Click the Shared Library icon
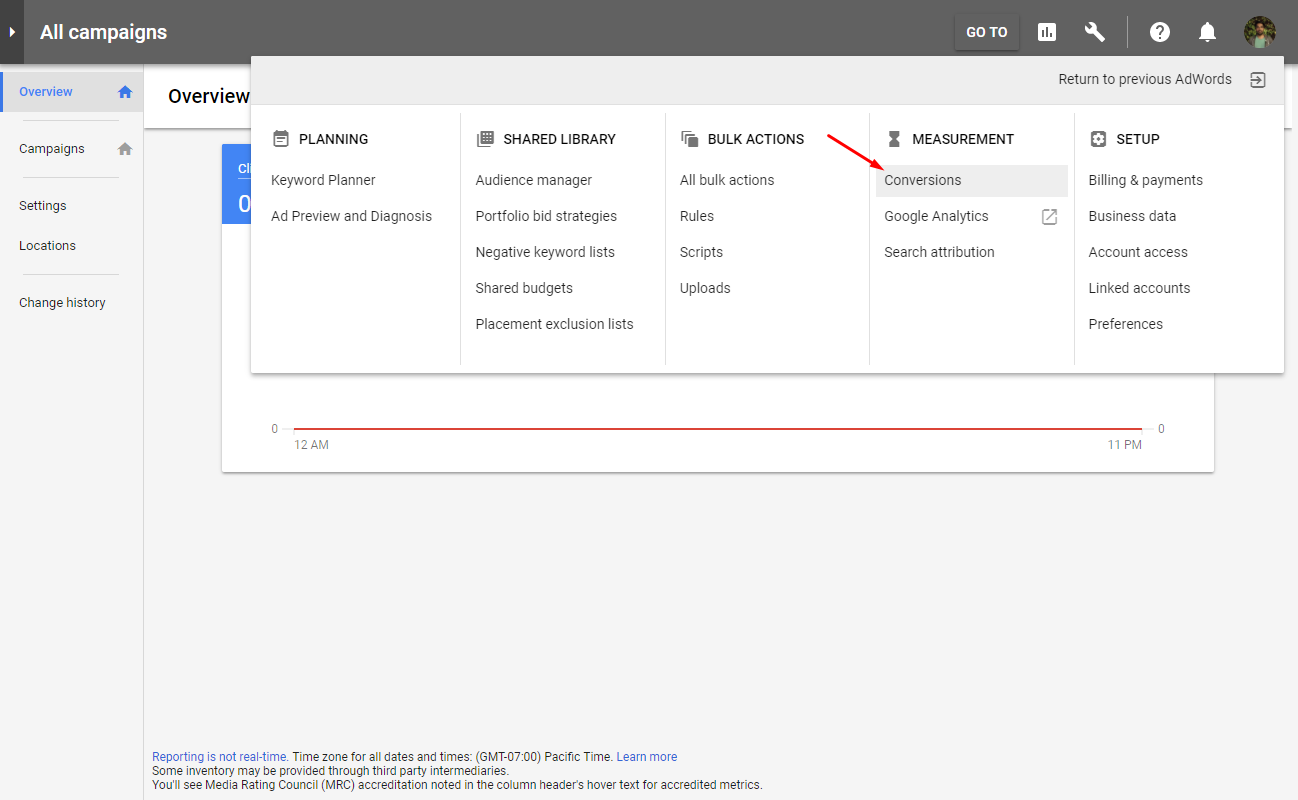 pyautogui.click(x=485, y=139)
